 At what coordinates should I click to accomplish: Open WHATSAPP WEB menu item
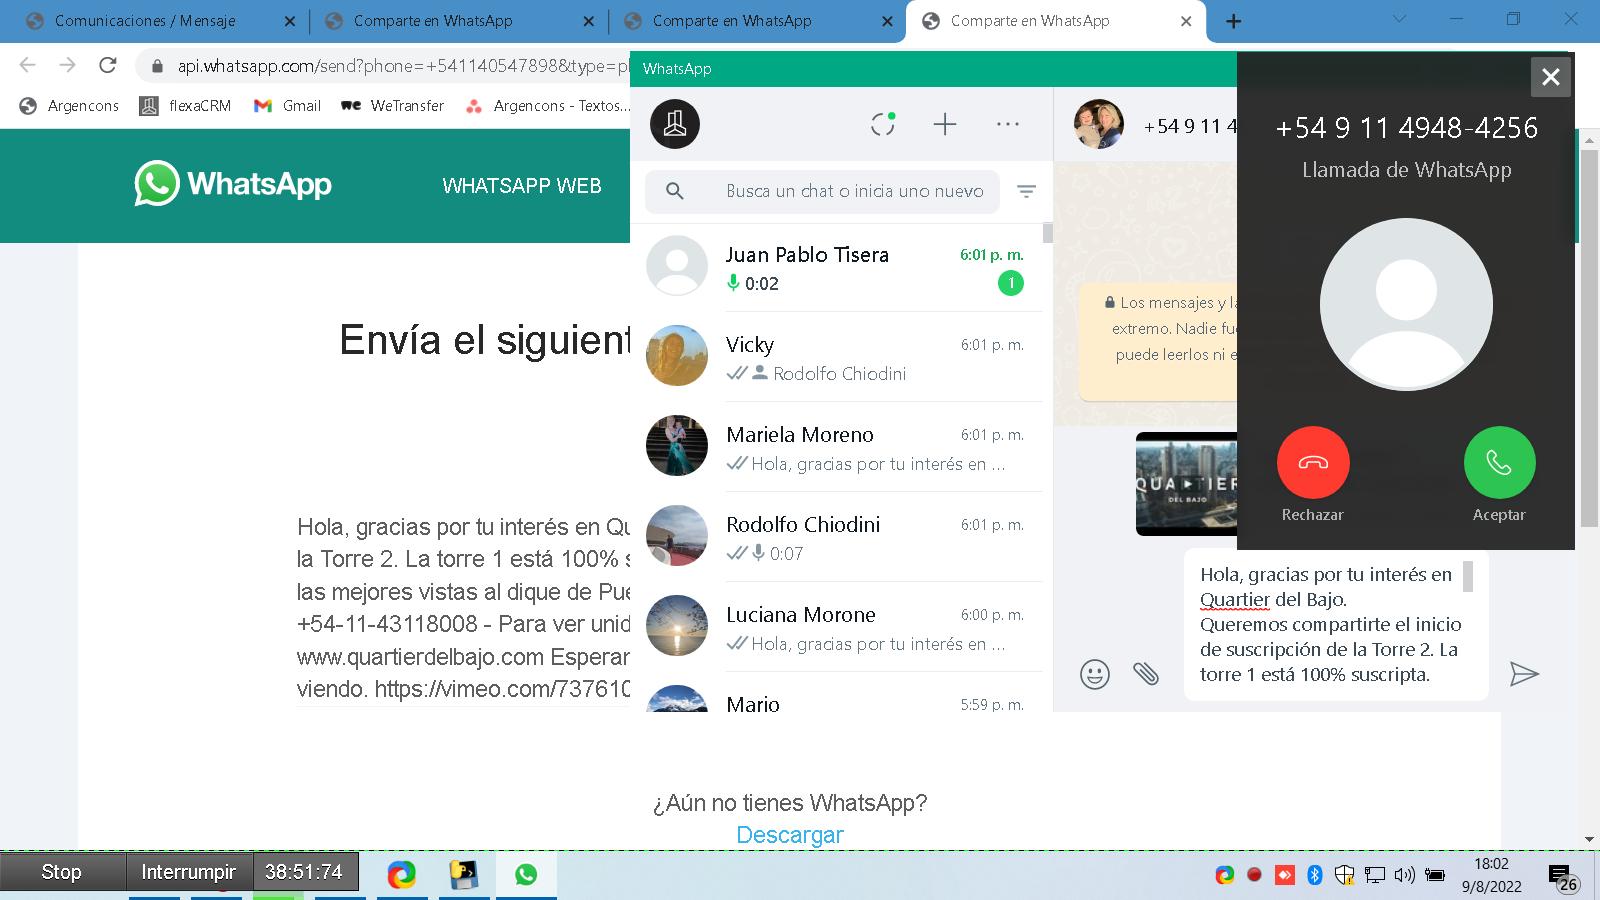[522, 186]
